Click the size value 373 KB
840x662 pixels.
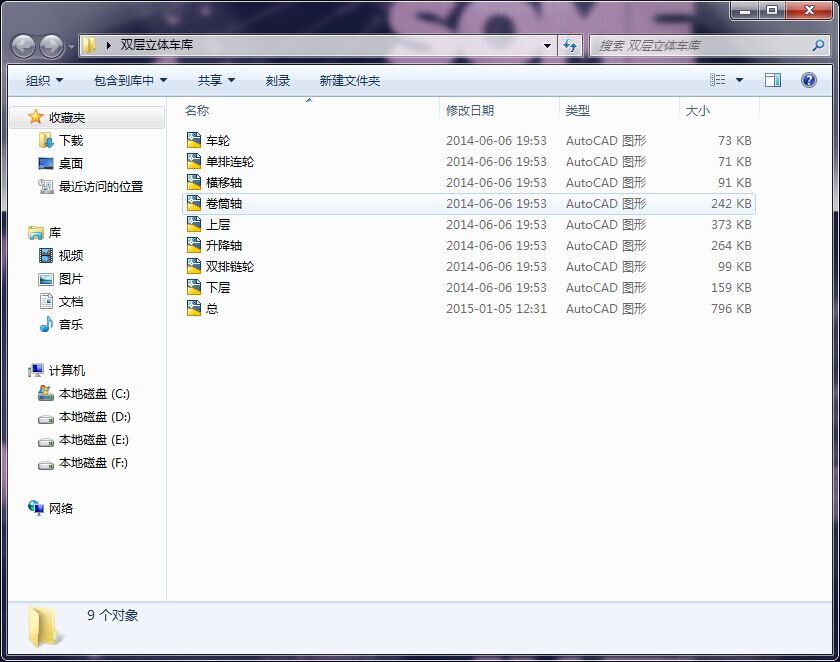pyautogui.click(x=731, y=224)
